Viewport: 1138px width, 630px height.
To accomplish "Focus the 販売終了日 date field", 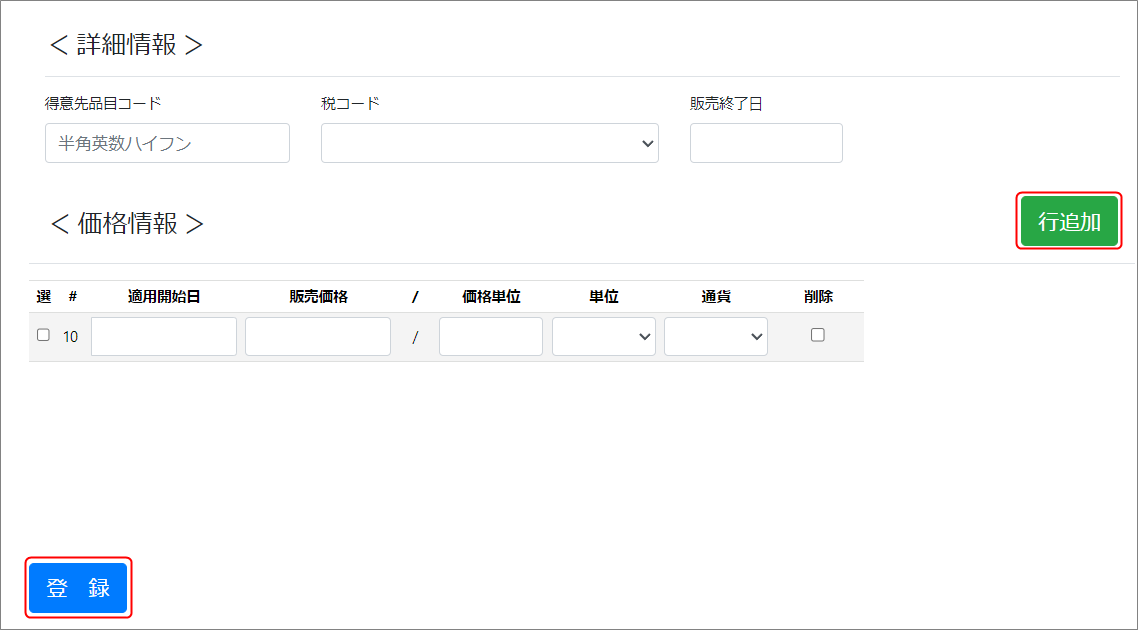I will 766,143.
